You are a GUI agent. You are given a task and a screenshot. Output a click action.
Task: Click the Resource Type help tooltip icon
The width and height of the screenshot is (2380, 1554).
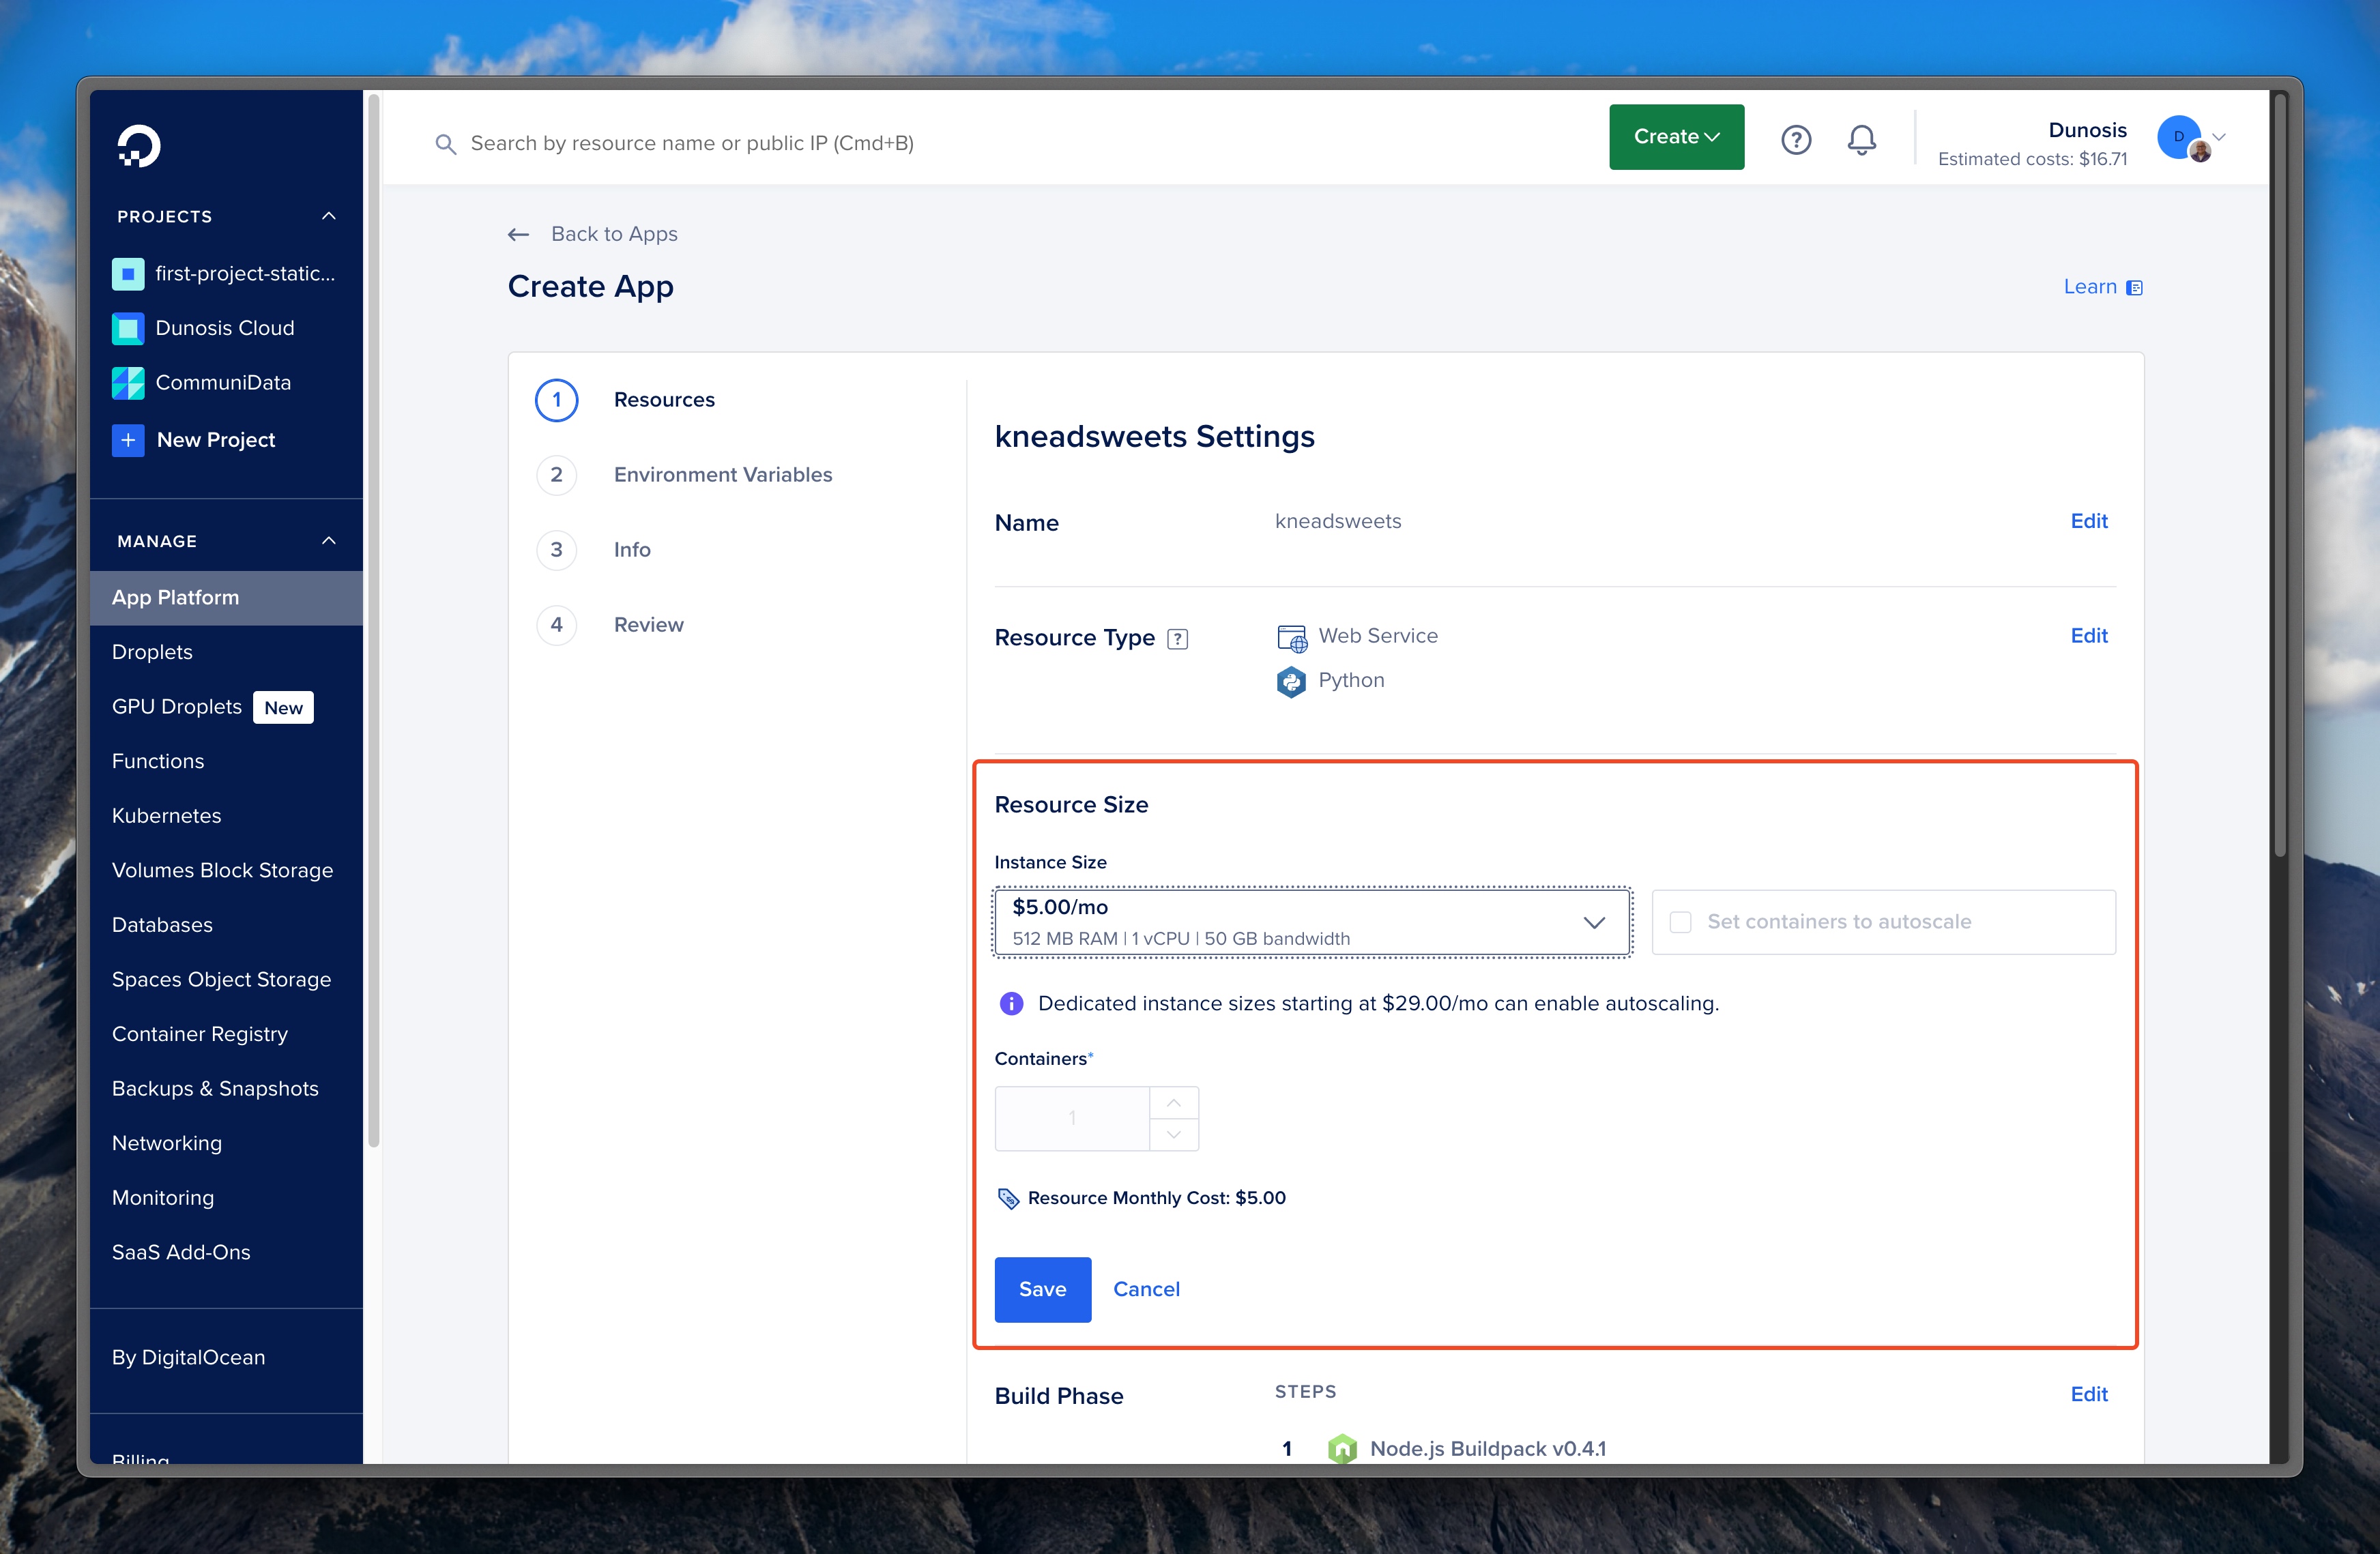tap(1177, 639)
